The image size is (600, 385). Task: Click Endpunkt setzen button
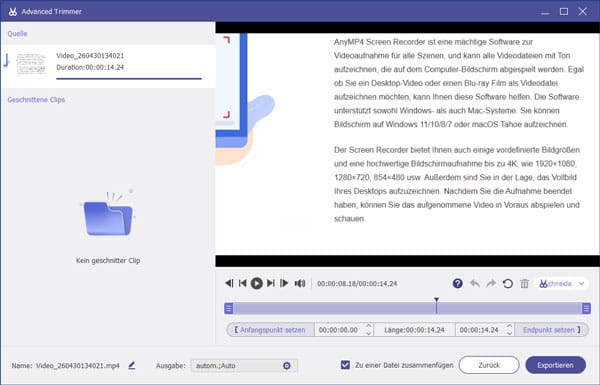click(551, 330)
